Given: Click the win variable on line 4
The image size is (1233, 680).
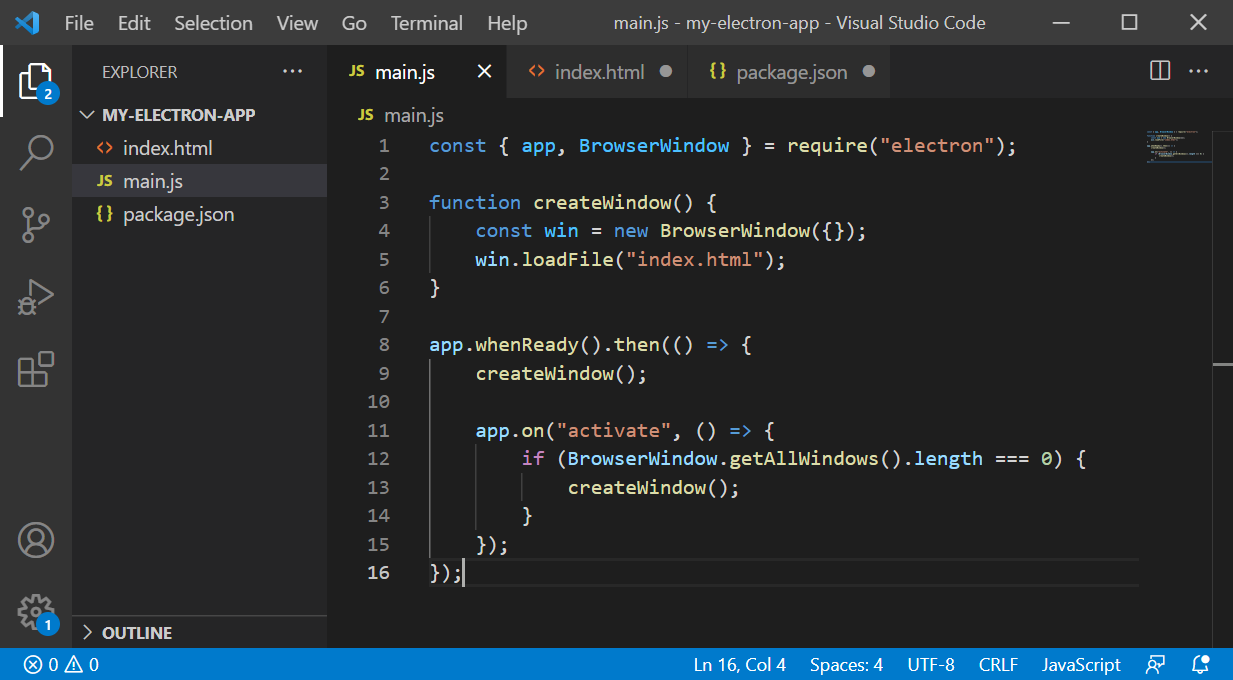Looking at the screenshot, I should 561,231.
